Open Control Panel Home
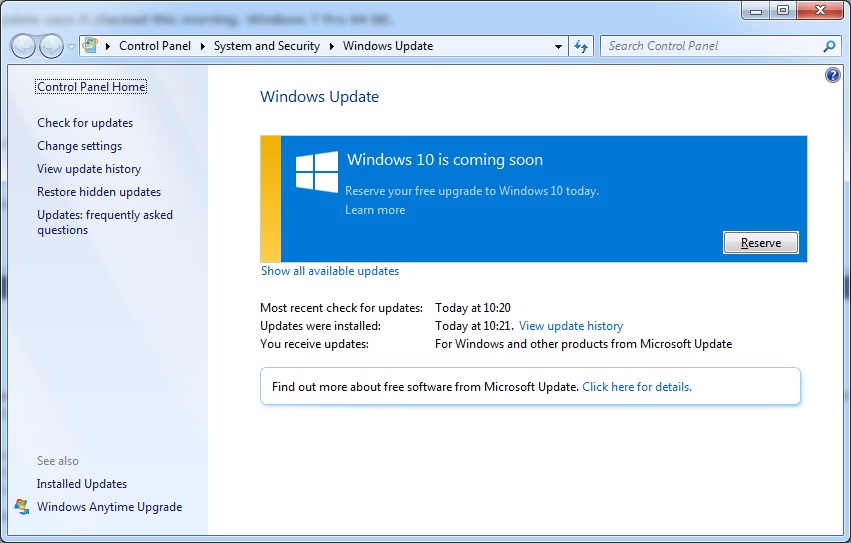Image resolution: width=851 pixels, height=543 pixels. point(91,87)
